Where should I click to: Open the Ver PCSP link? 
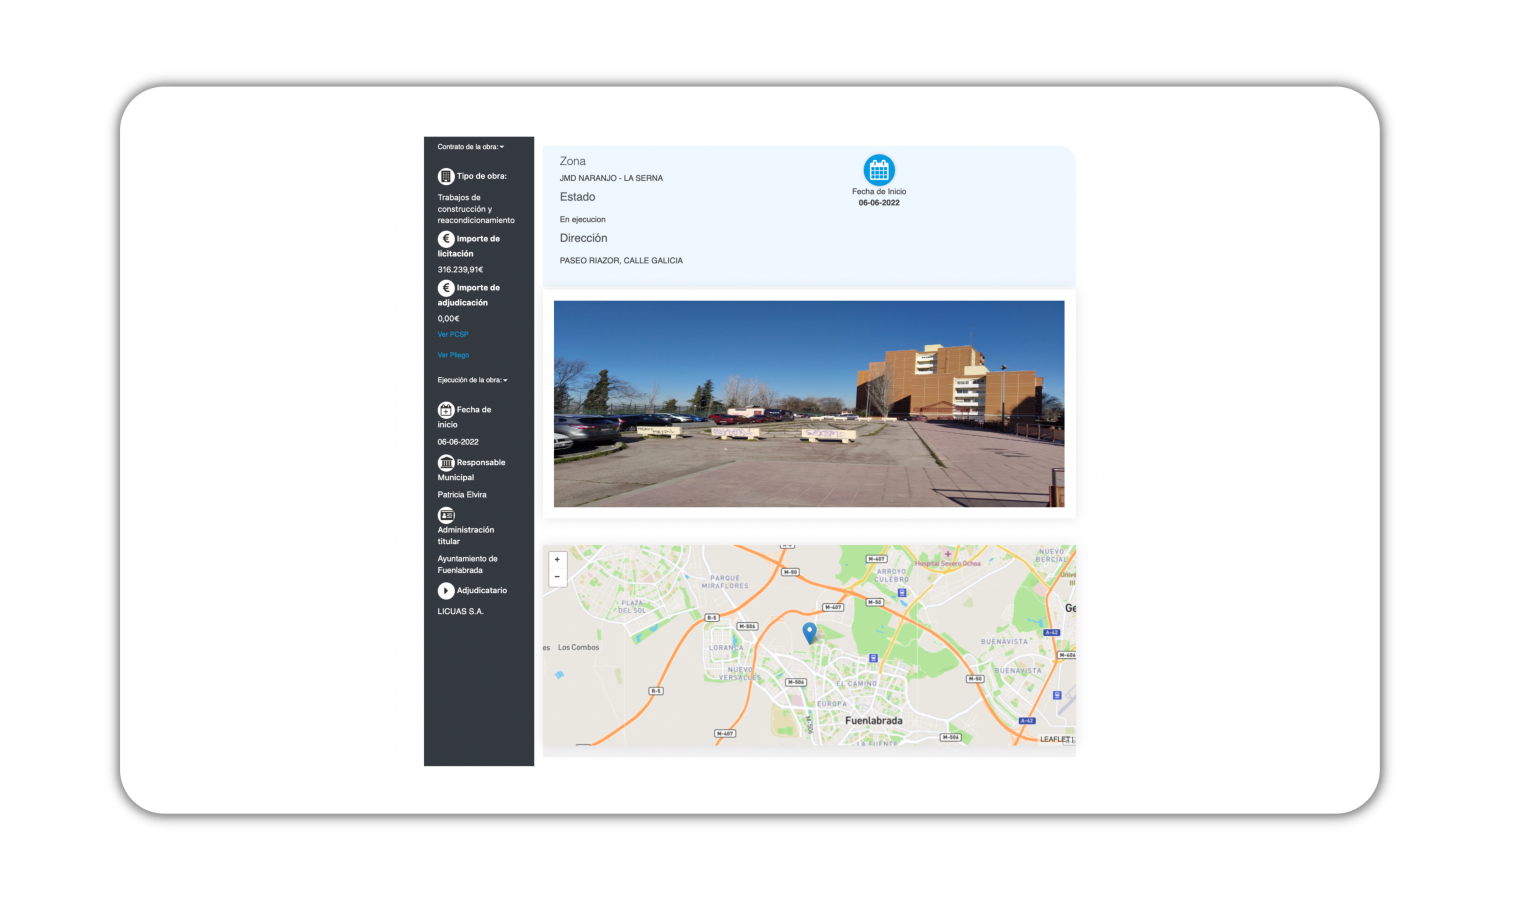point(453,334)
